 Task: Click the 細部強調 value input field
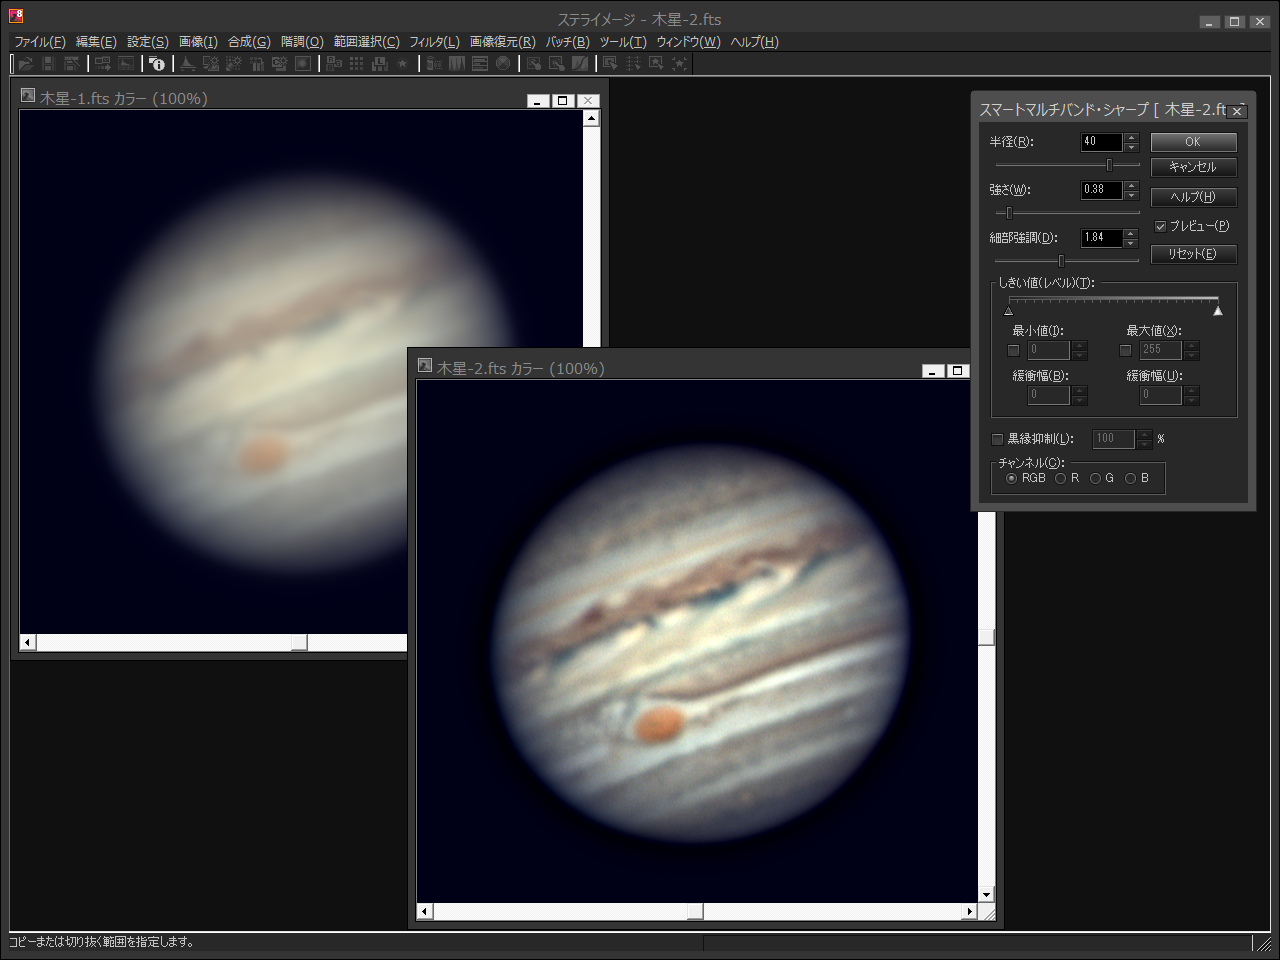coord(1101,238)
